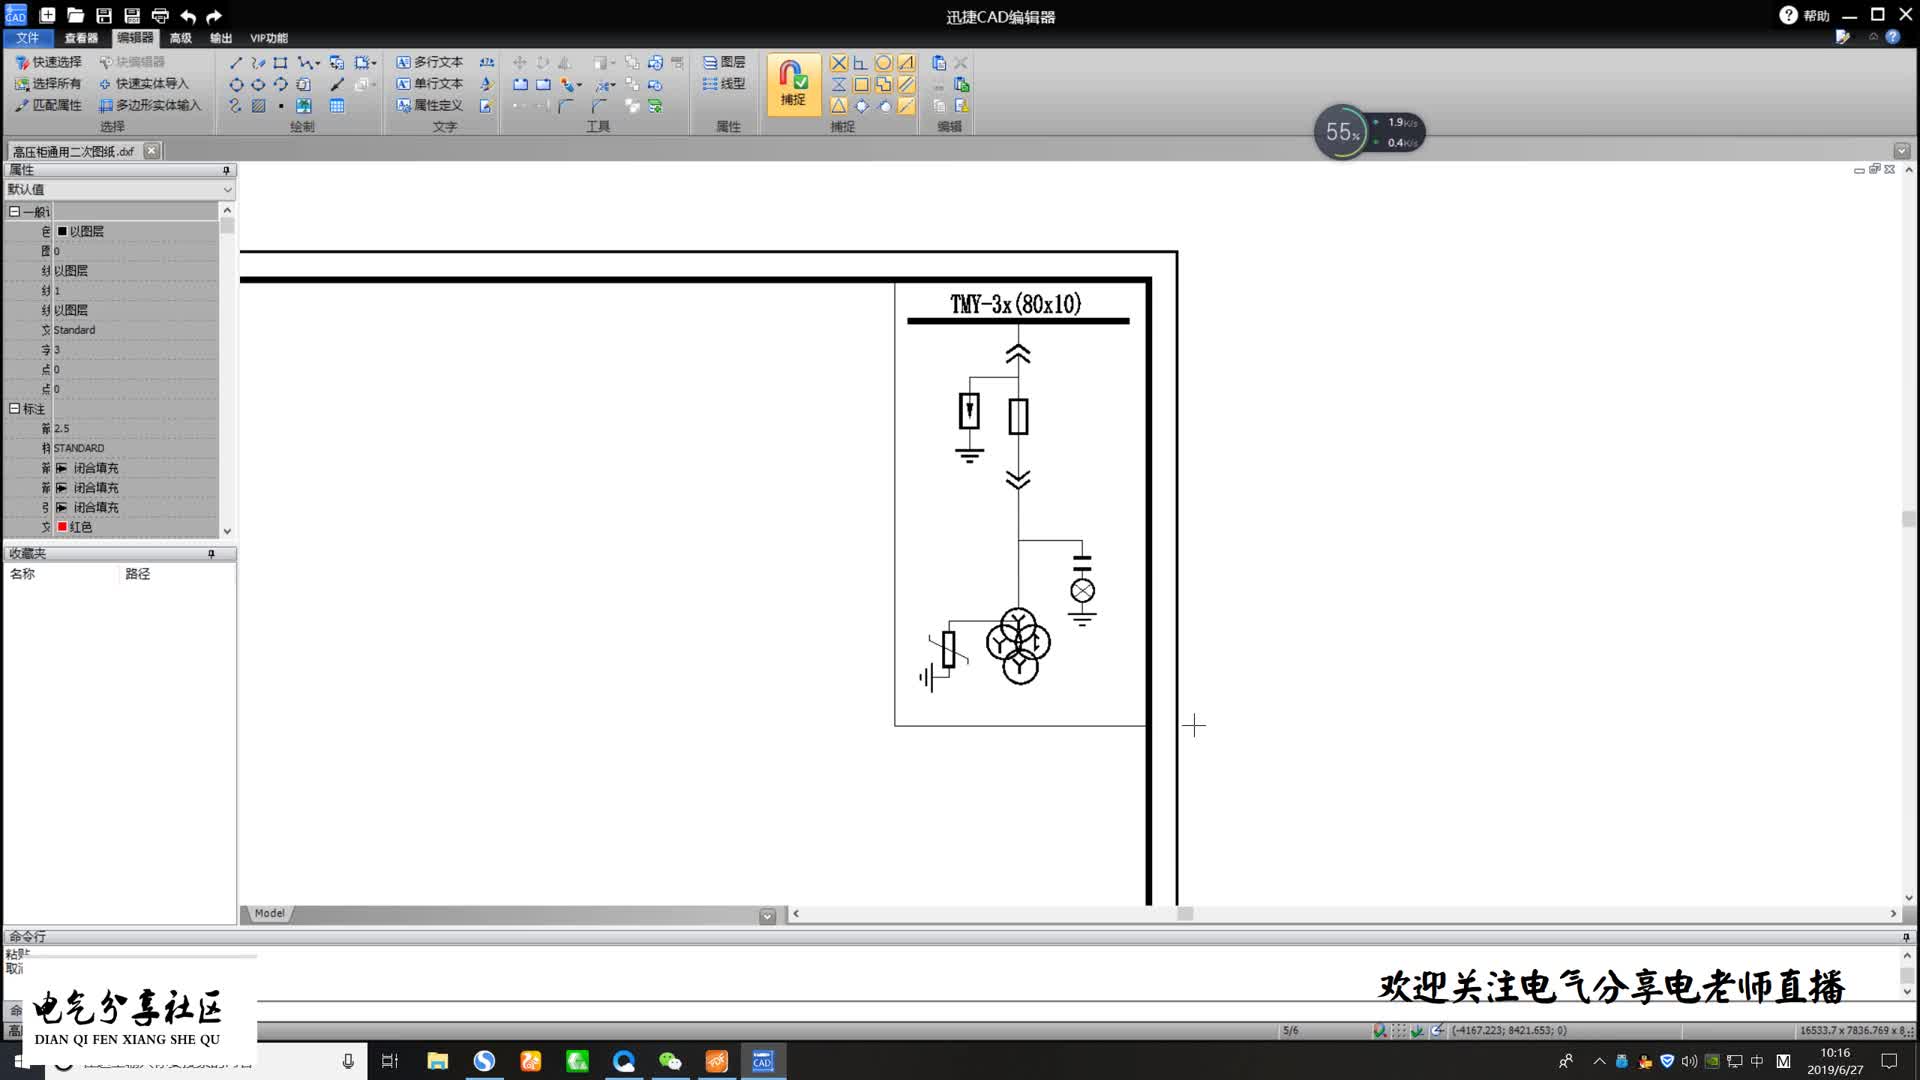Viewport: 1920px width, 1080px height.
Task: Switch to the 输出 ribbon tab
Action: pyautogui.click(x=221, y=38)
